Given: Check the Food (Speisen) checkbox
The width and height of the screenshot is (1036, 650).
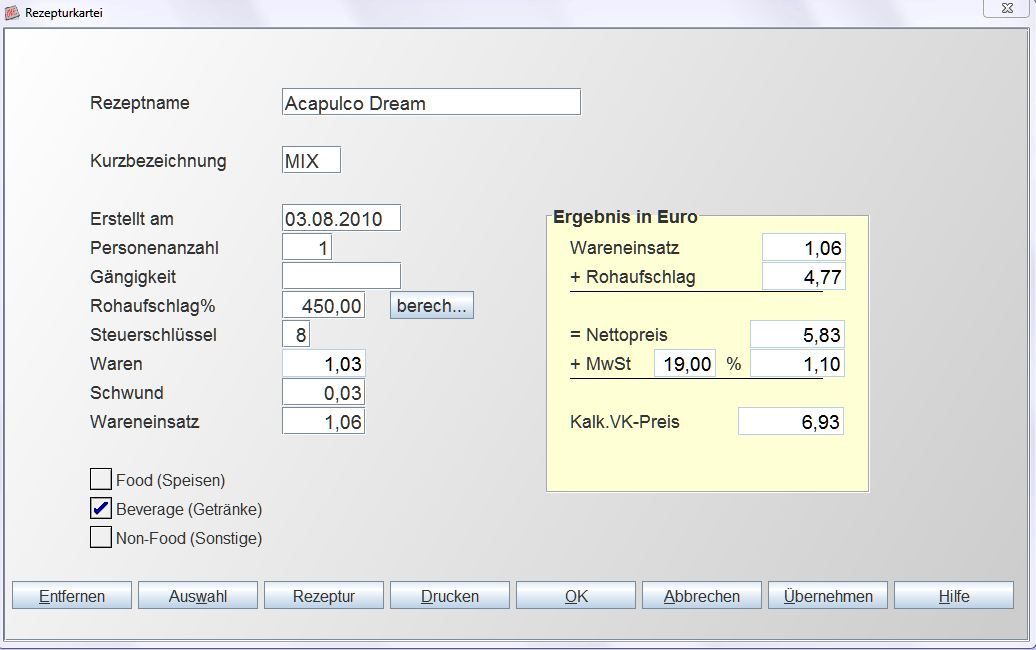Looking at the screenshot, I should point(101,479).
